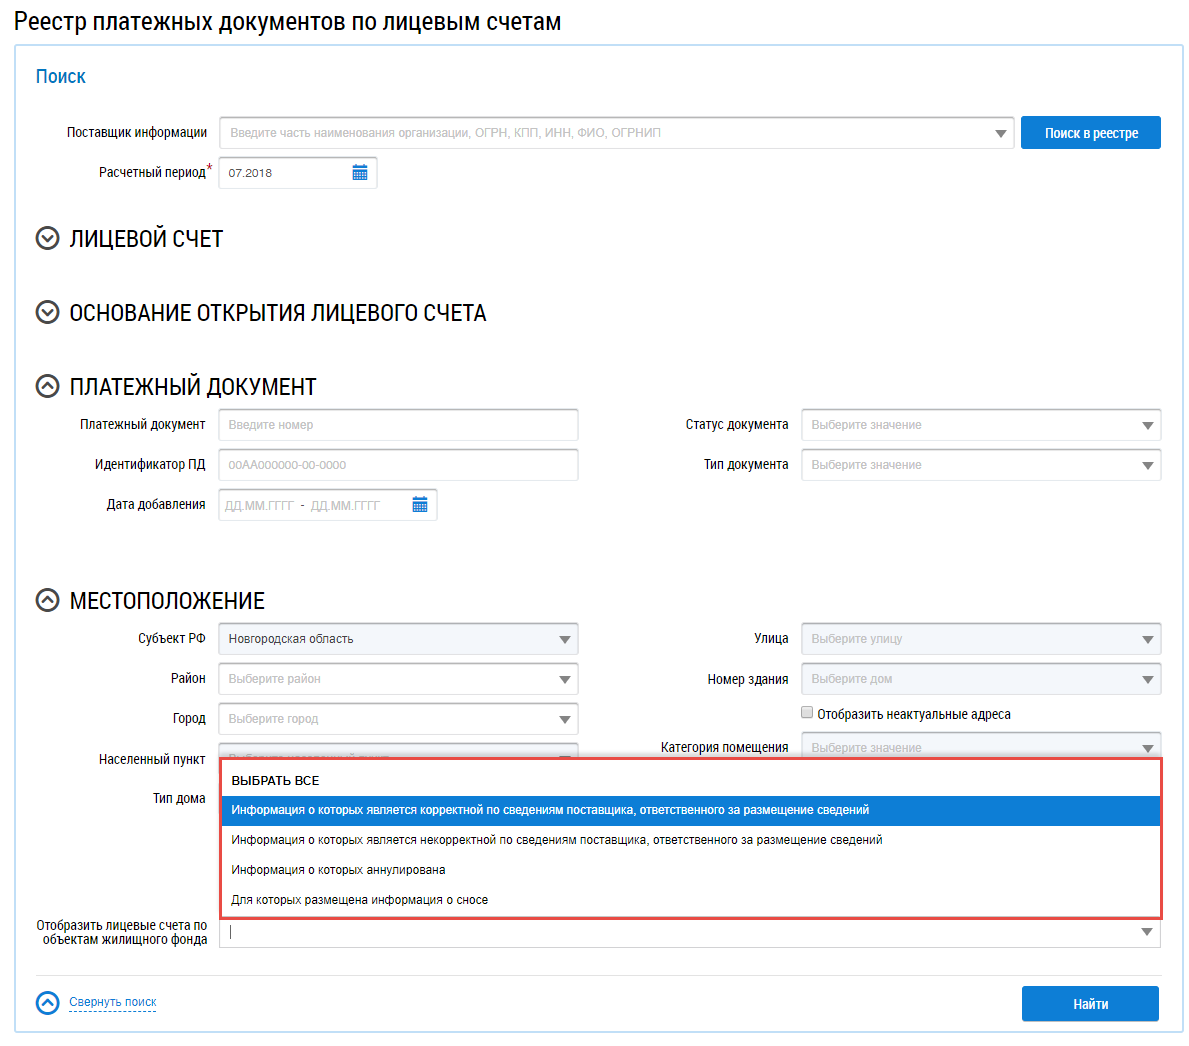Open Поставщик информации dropdown arrow
The width and height of the screenshot is (1189, 1046).
1001,133
